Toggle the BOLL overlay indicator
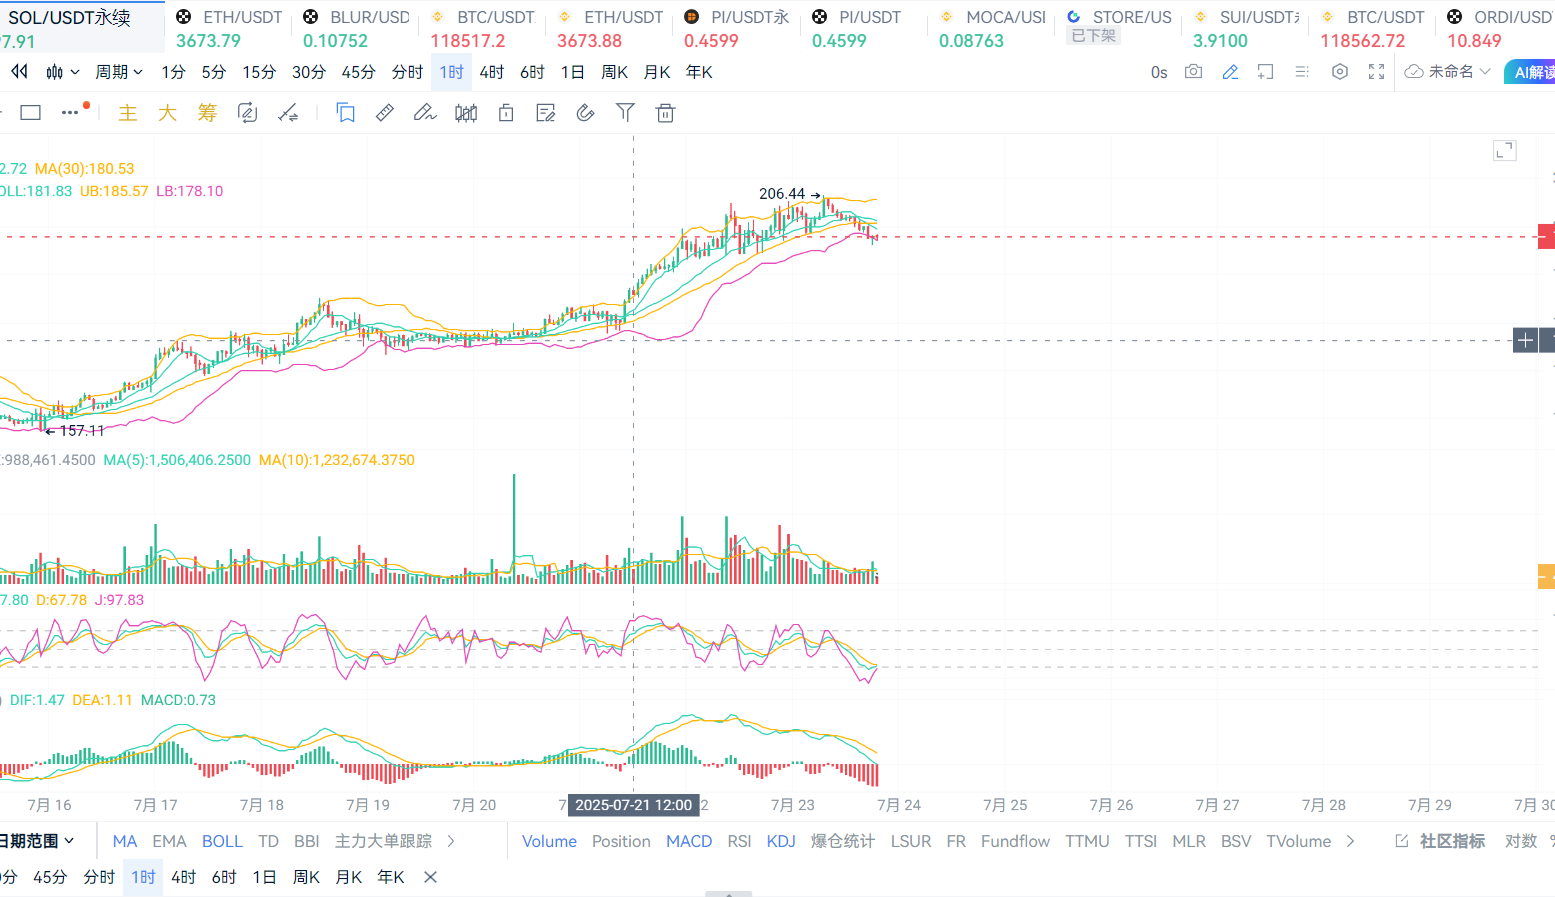The height and width of the screenshot is (897, 1555). point(222,841)
